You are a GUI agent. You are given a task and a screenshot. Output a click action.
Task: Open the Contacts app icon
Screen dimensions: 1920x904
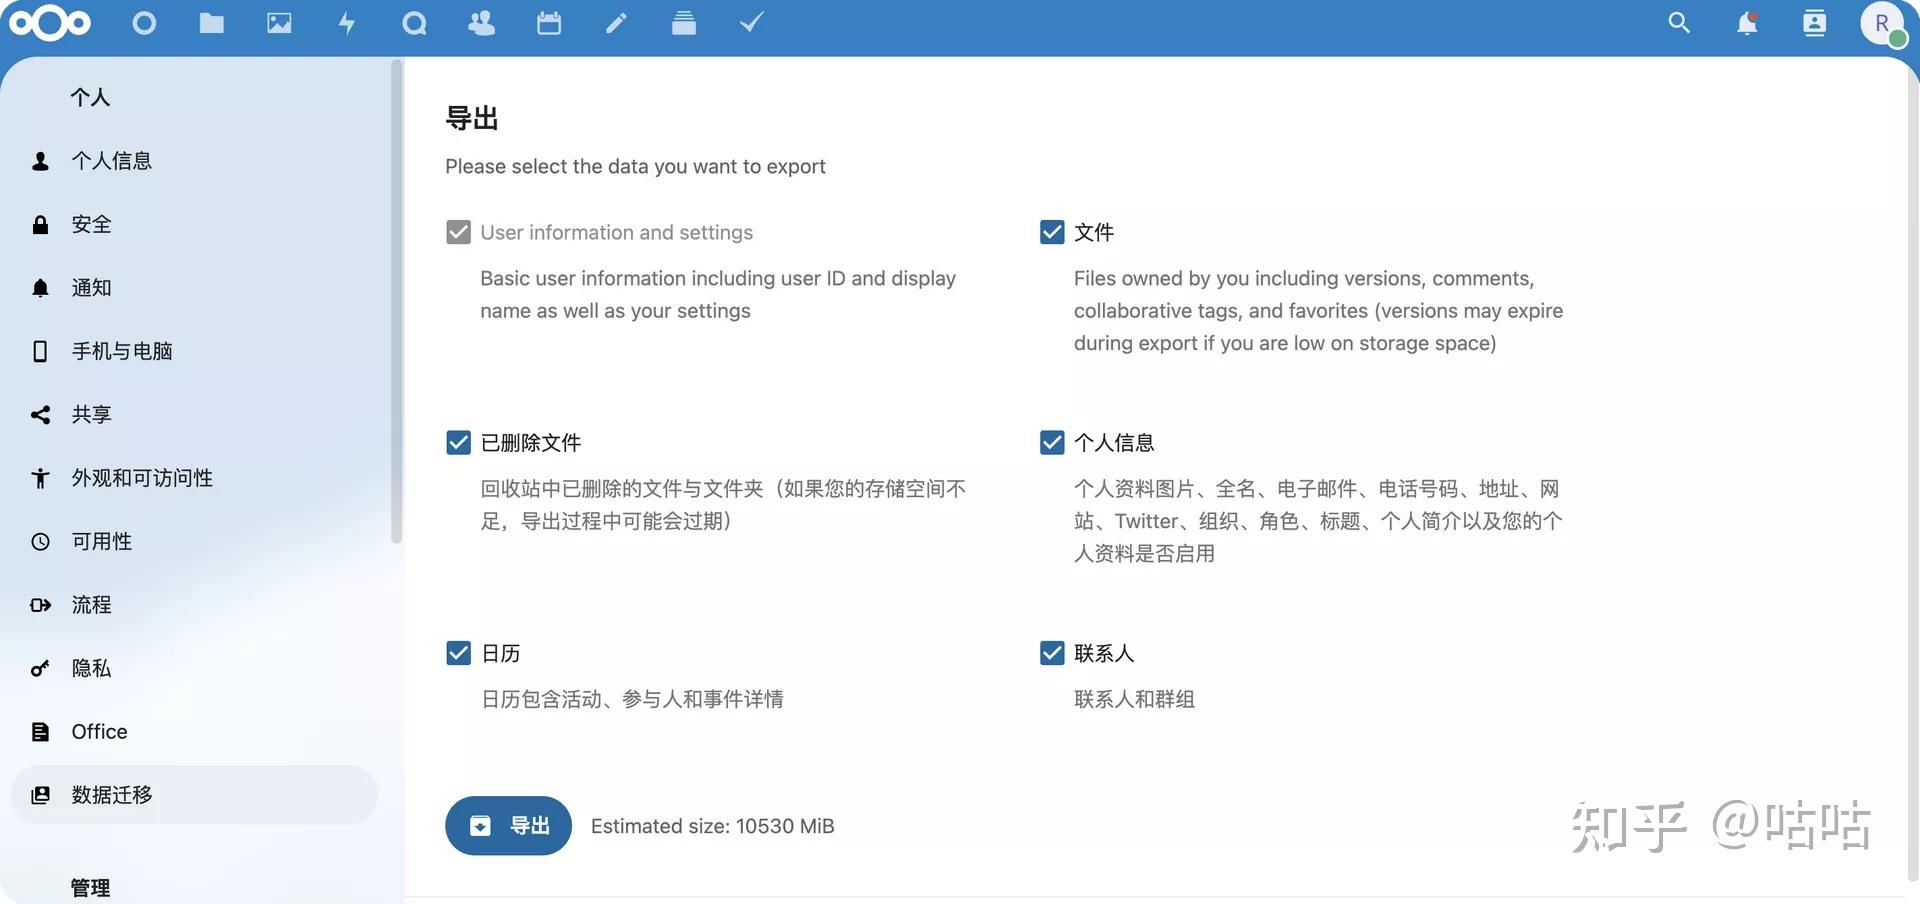tap(481, 22)
